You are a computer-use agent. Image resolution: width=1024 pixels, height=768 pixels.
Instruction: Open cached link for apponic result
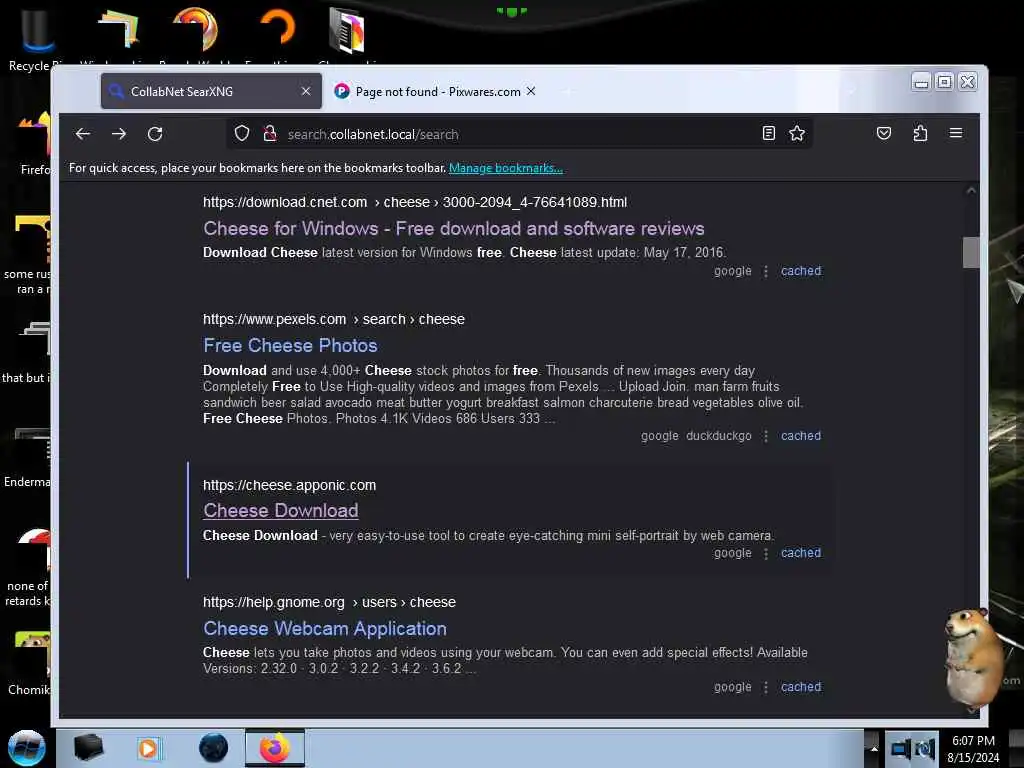801,552
